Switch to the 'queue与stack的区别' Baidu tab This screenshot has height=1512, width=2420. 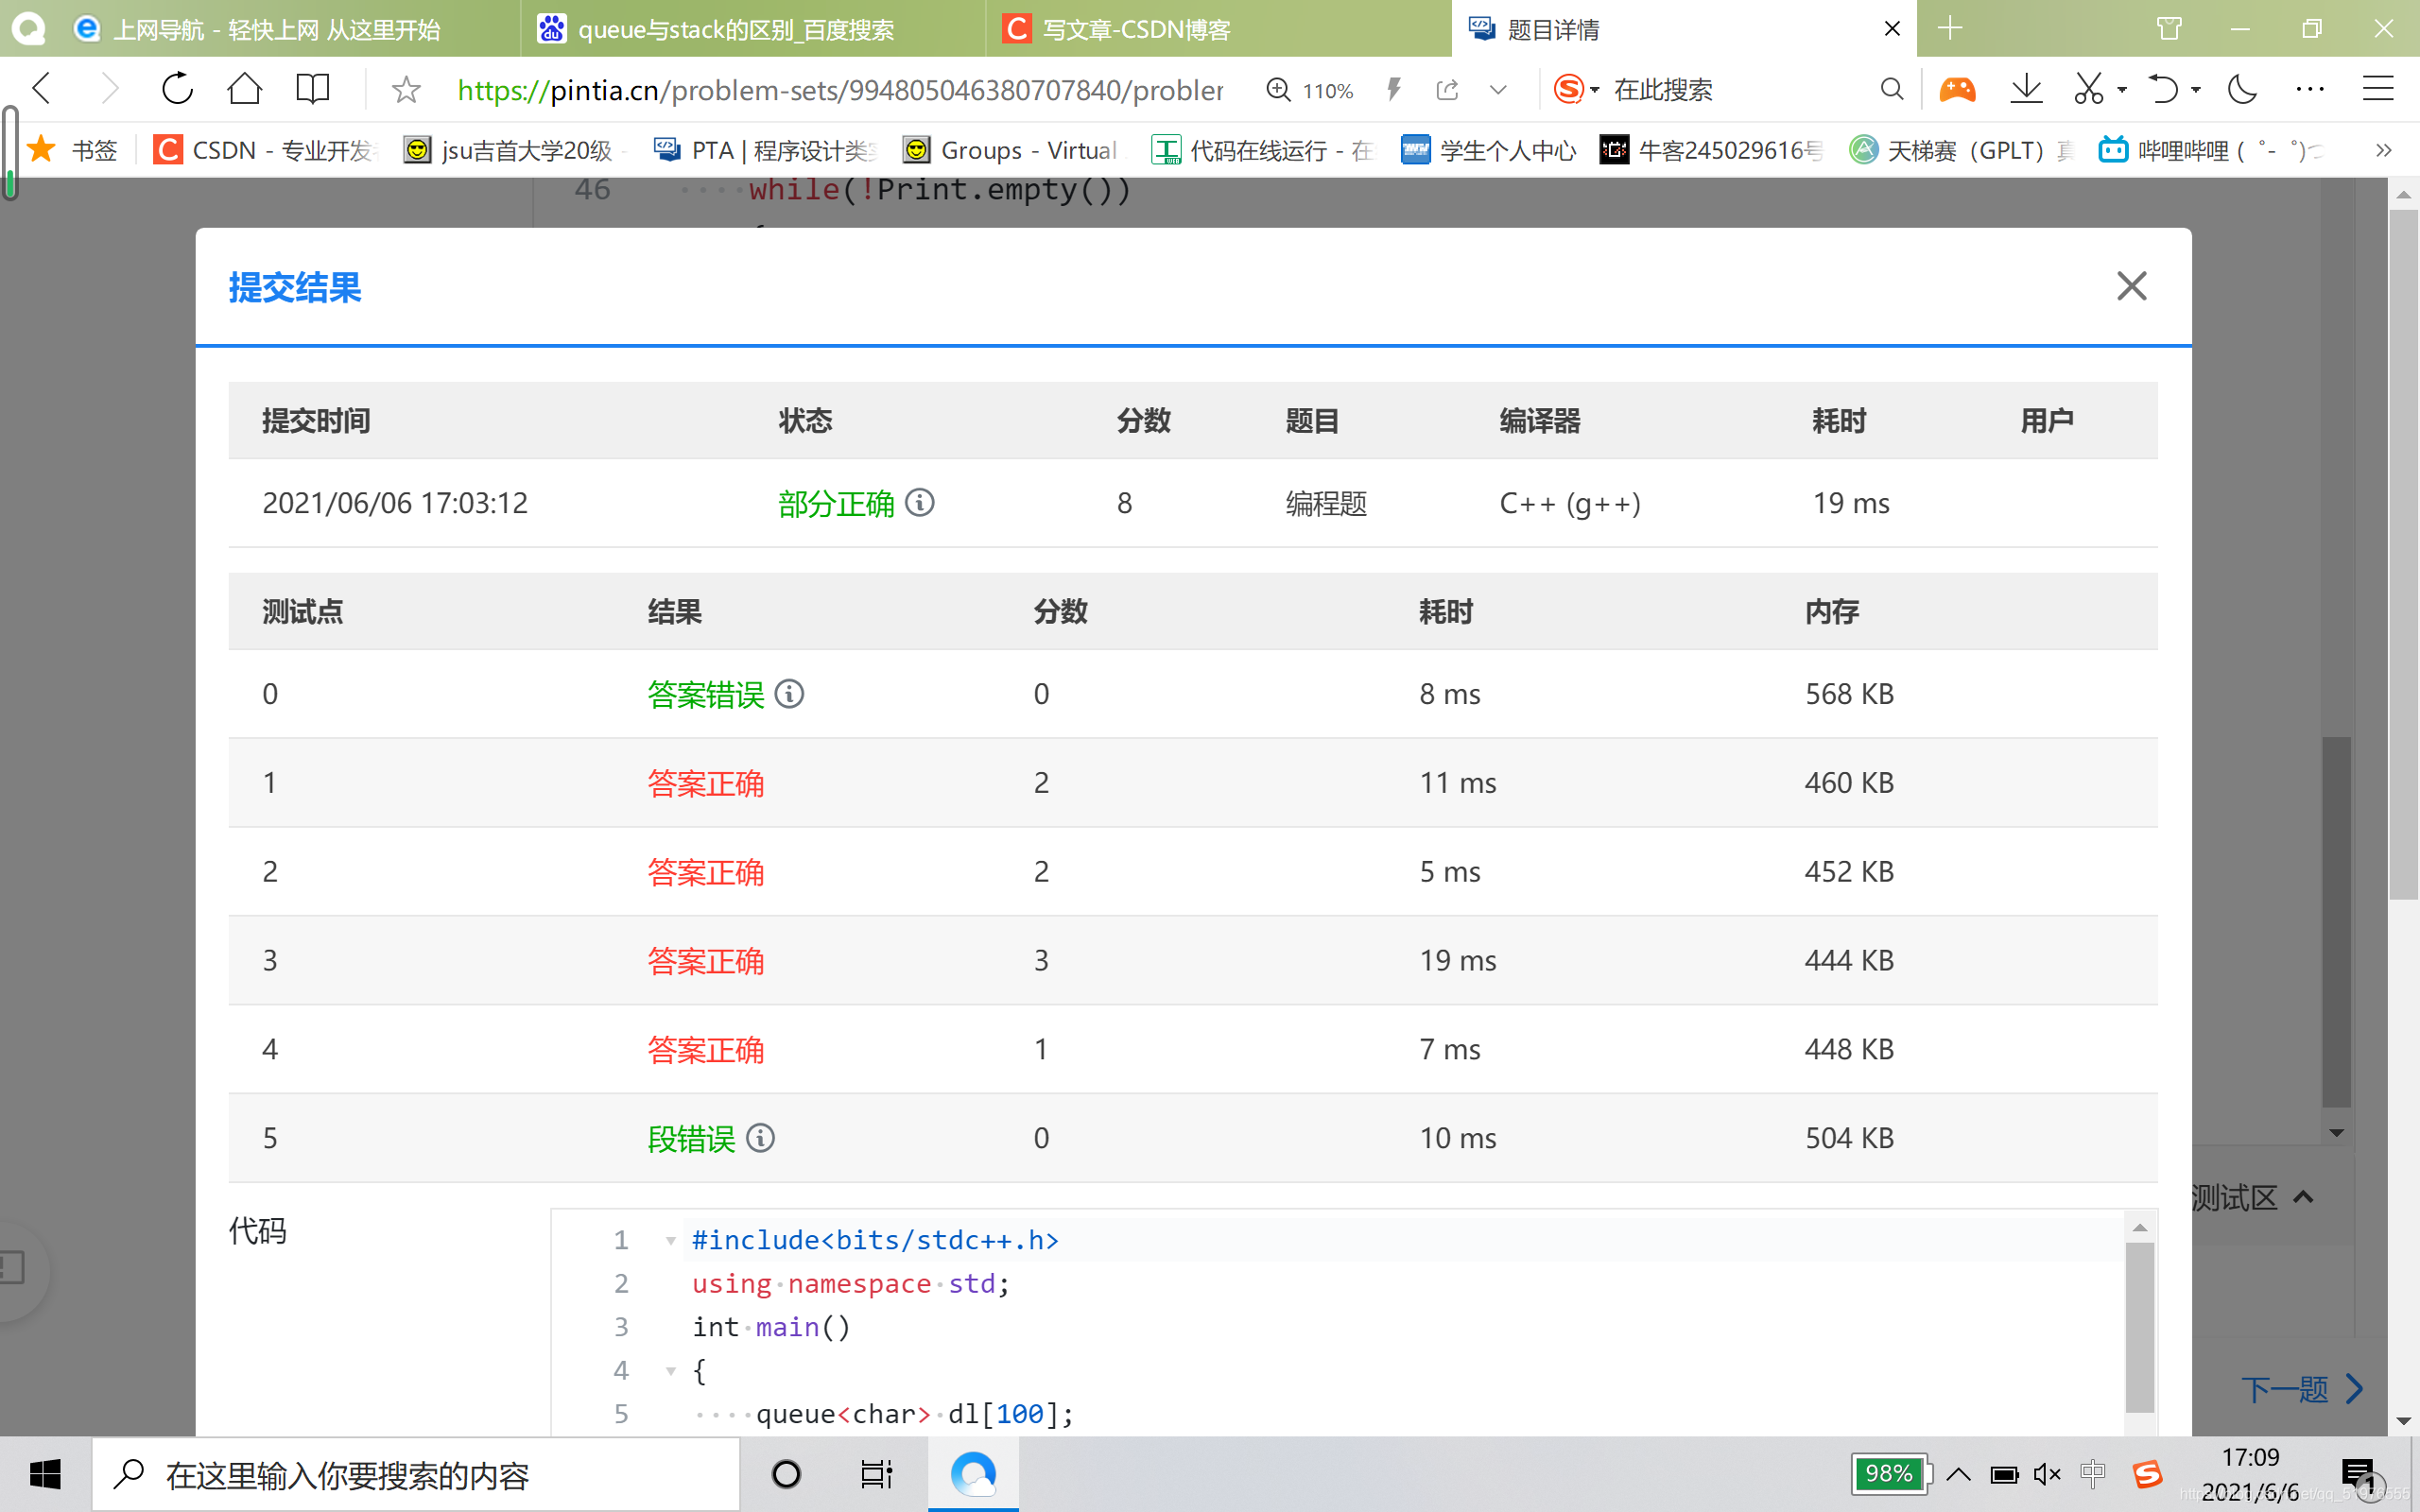pos(752,29)
